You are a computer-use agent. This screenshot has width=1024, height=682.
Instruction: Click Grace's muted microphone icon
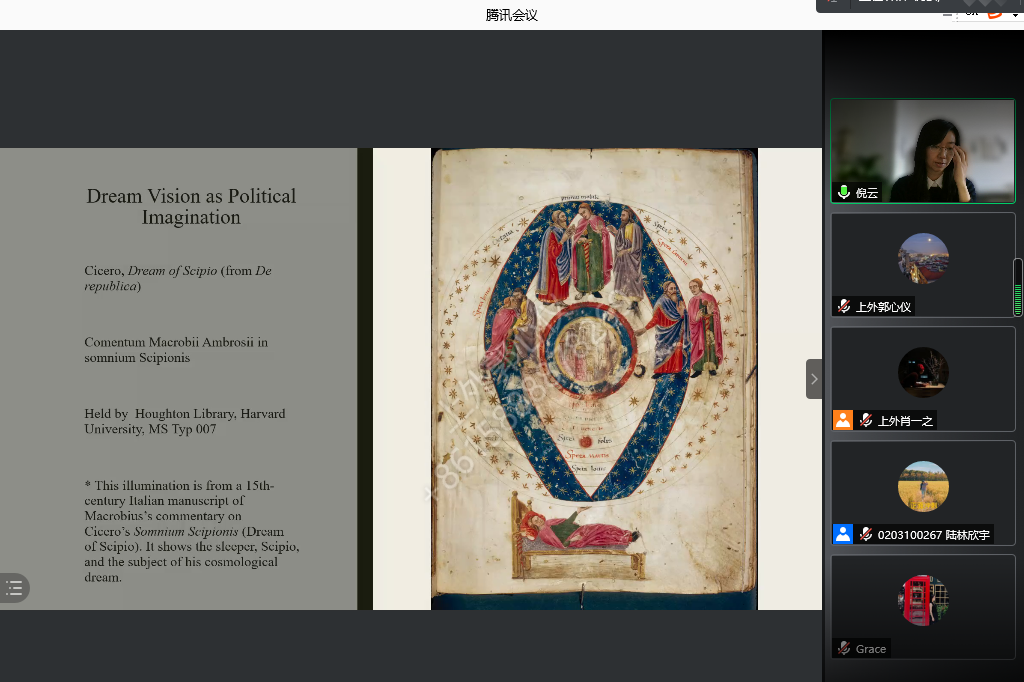[844, 649]
